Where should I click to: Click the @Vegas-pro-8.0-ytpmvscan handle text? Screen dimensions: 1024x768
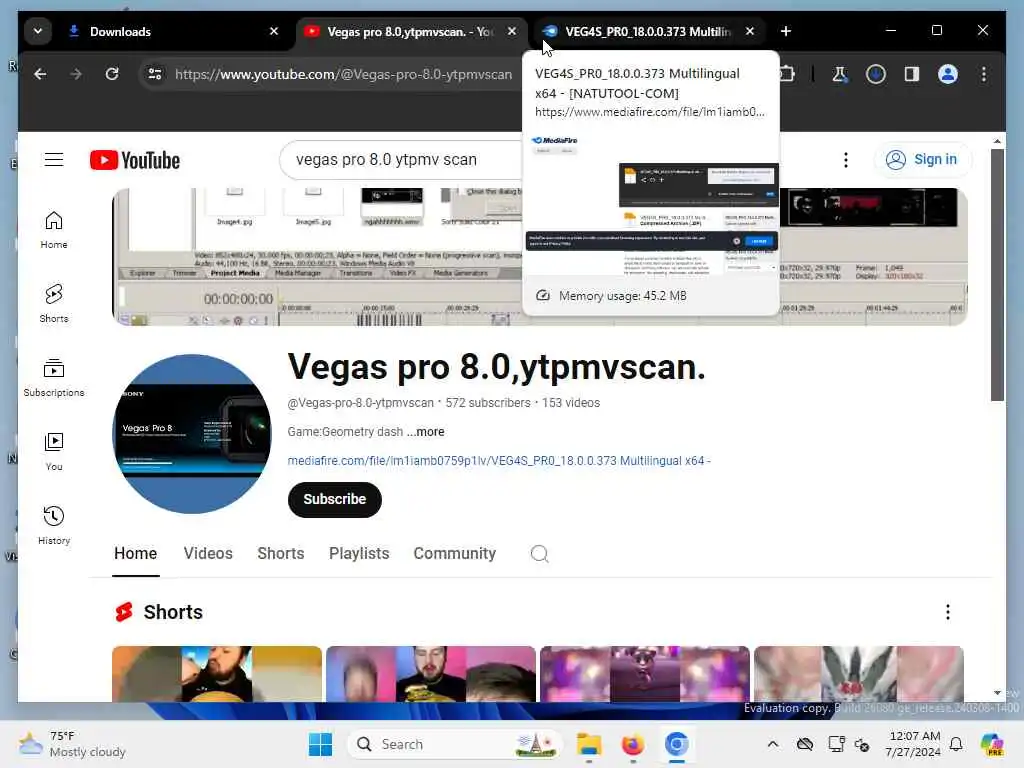tap(360, 403)
